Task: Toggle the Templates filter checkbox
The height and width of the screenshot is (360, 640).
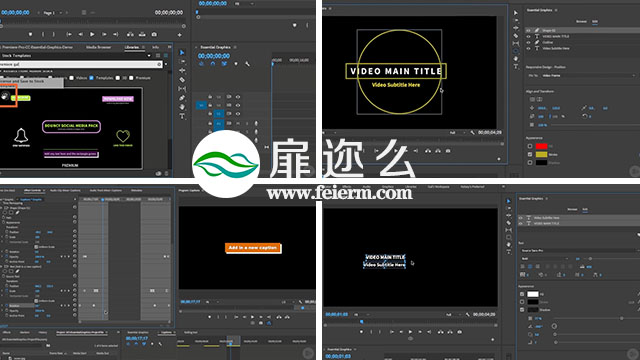Action: point(91,78)
